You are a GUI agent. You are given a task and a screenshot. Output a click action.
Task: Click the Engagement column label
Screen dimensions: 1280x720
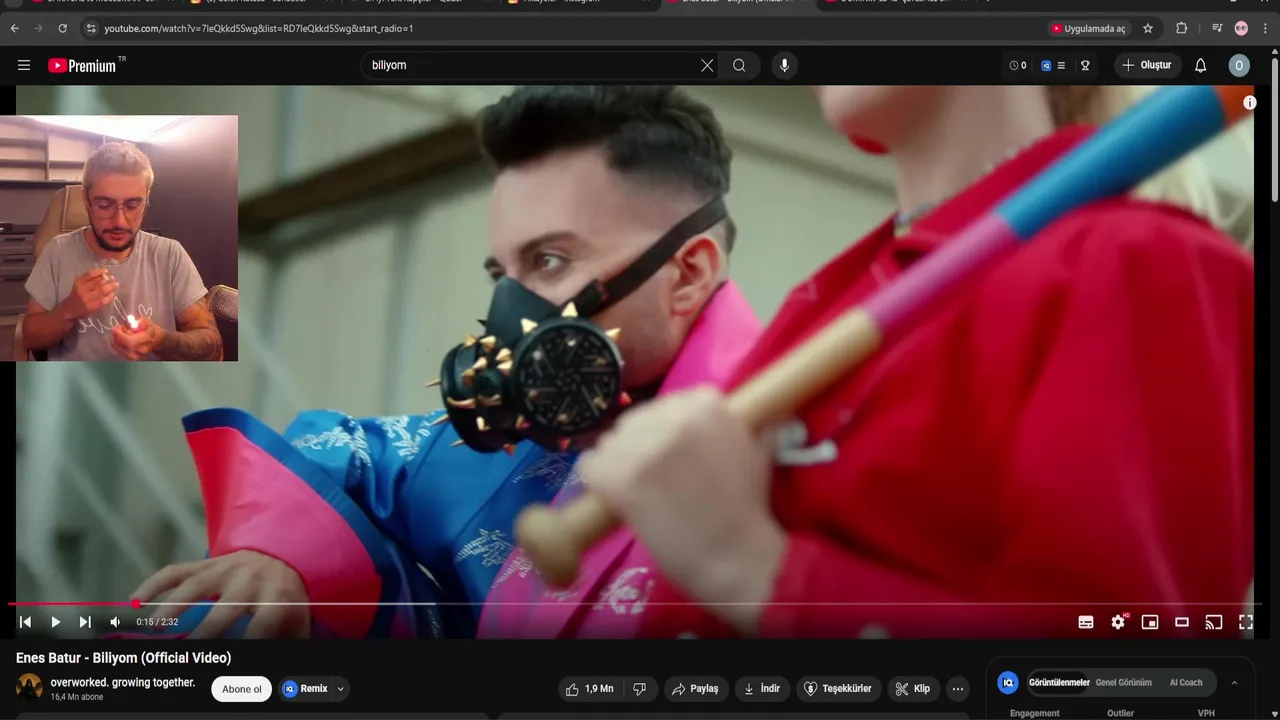point(1034,713)
